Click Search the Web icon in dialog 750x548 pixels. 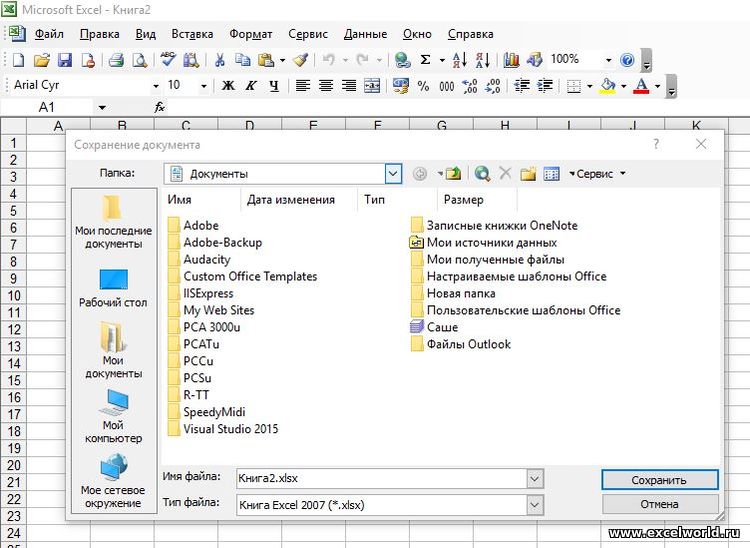coord(482,174)
